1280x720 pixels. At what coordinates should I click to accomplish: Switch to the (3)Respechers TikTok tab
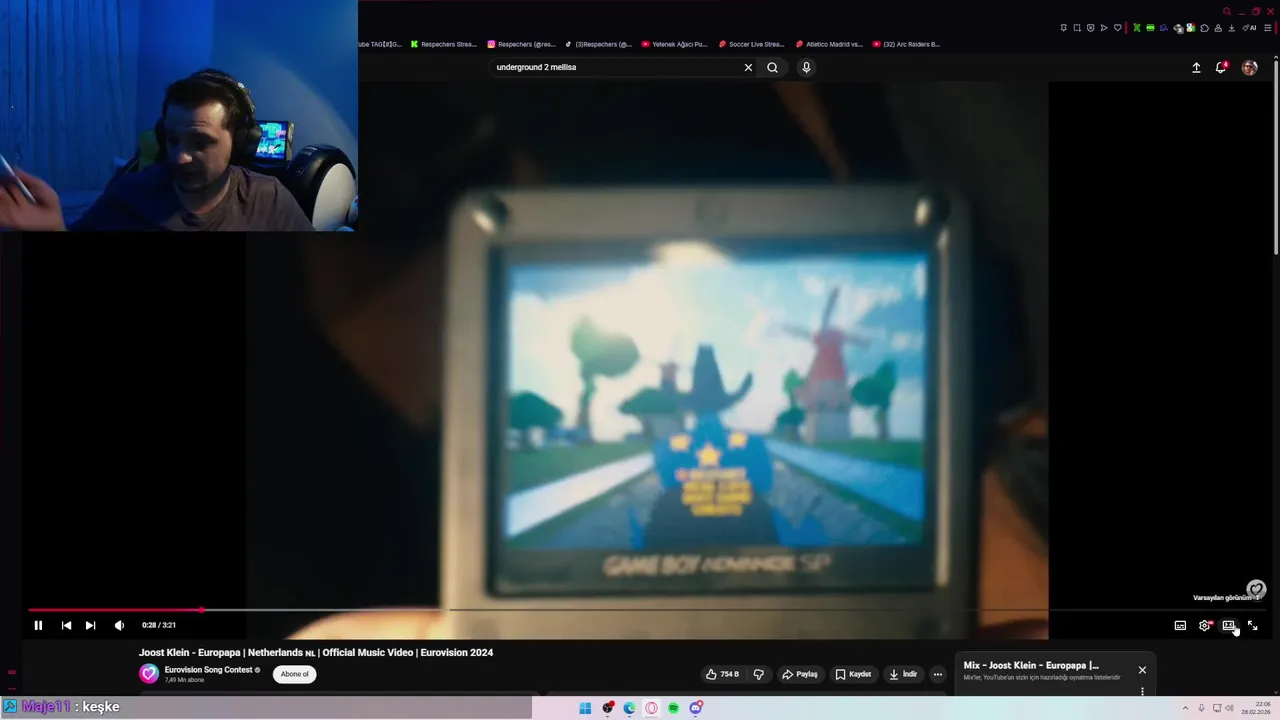pos(598,44)
